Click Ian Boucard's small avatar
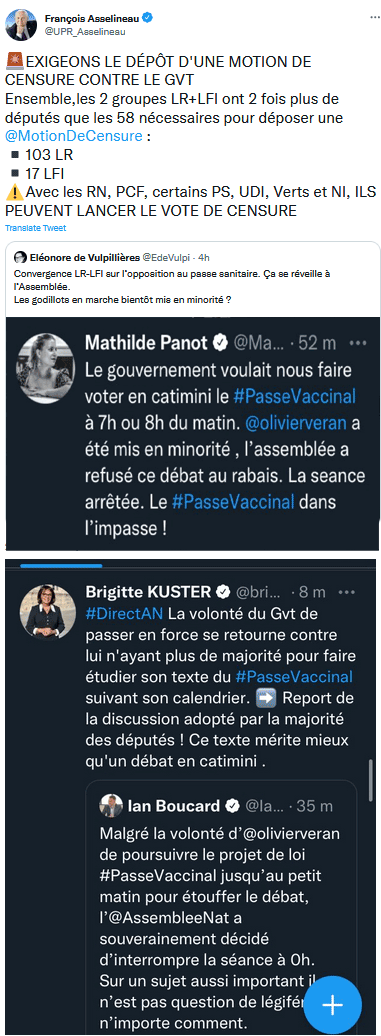The height and width of the screenshot is (1036, 381). (x=111, y=806)
